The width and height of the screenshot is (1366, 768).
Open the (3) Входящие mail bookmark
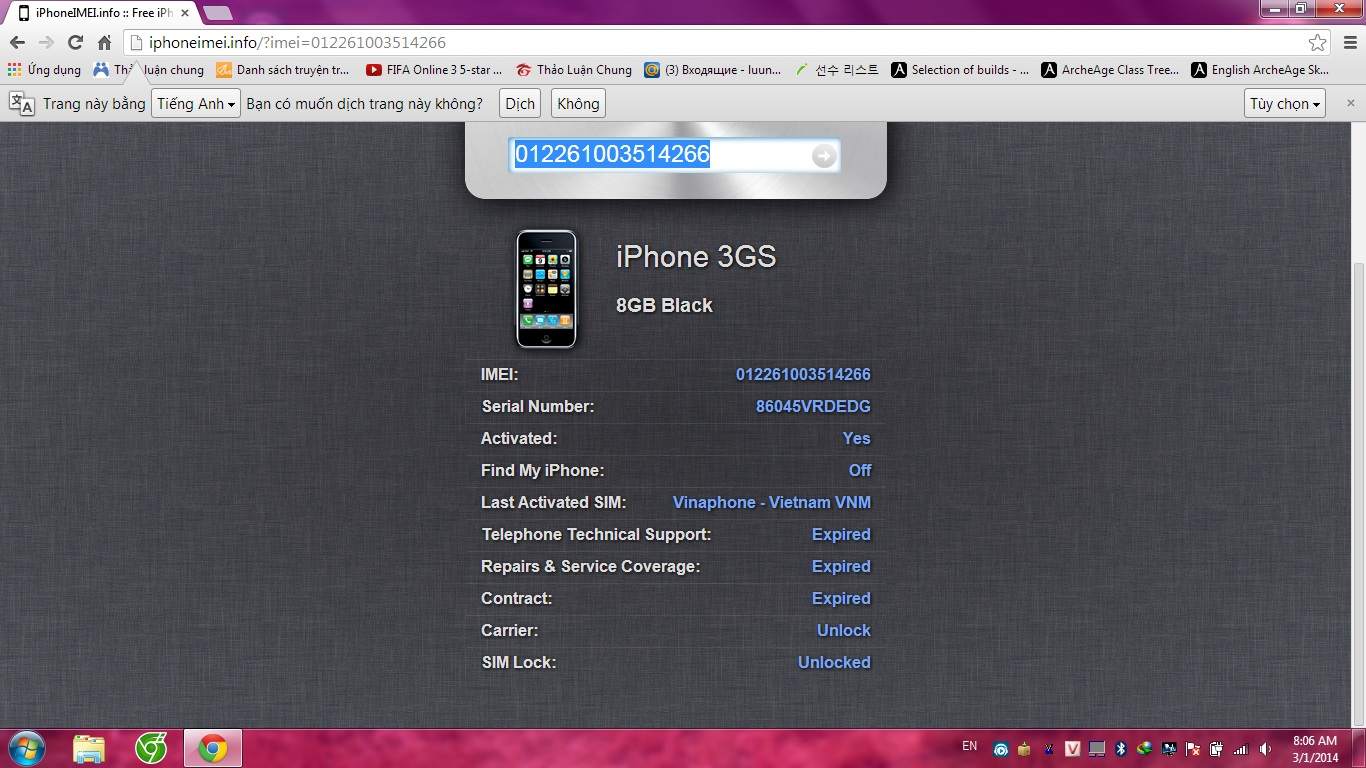[x=713, y=70]
